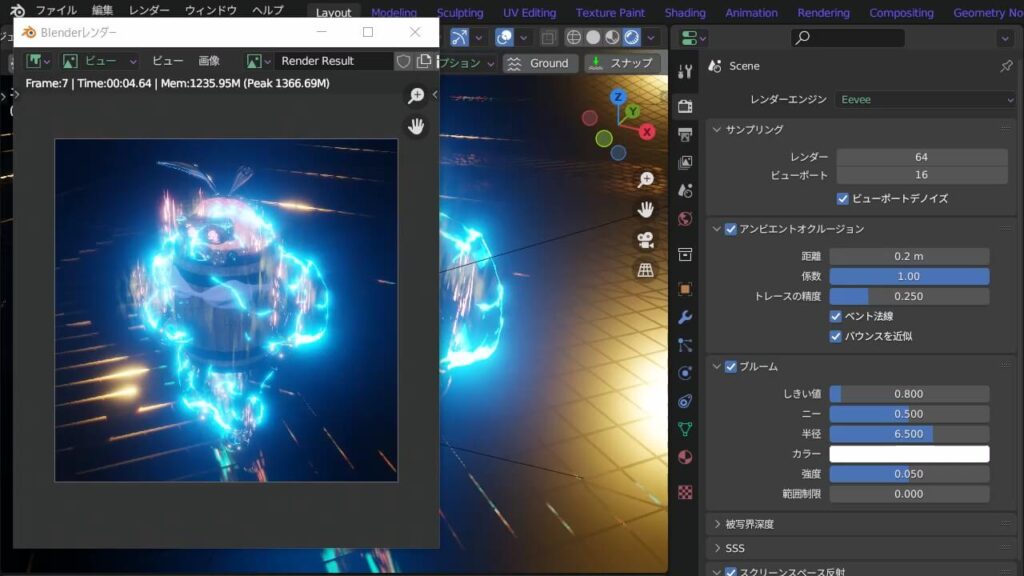Open the Scene properties tab icon
Image resolution: width=1024 pixels, height=576 pixels.
click(685, 191)
